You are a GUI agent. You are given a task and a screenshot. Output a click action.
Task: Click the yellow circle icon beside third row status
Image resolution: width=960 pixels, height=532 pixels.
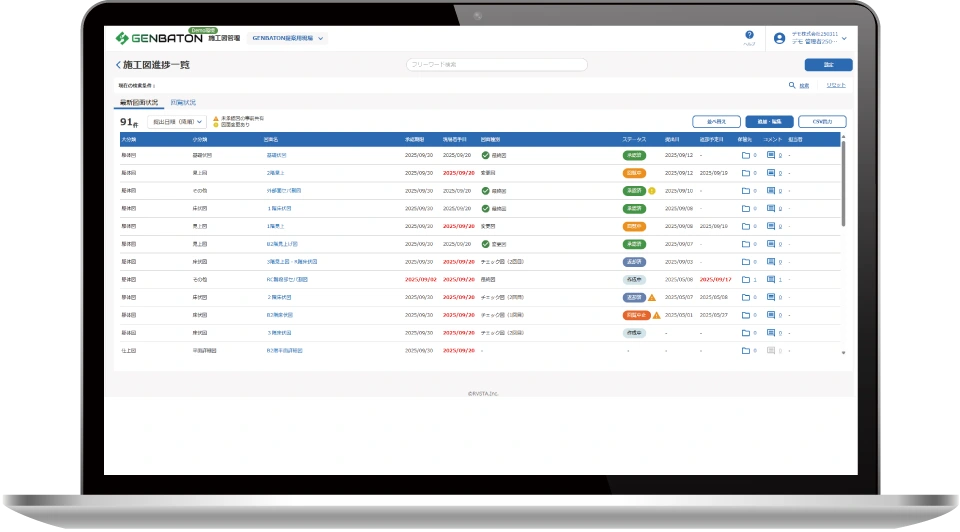651,191
